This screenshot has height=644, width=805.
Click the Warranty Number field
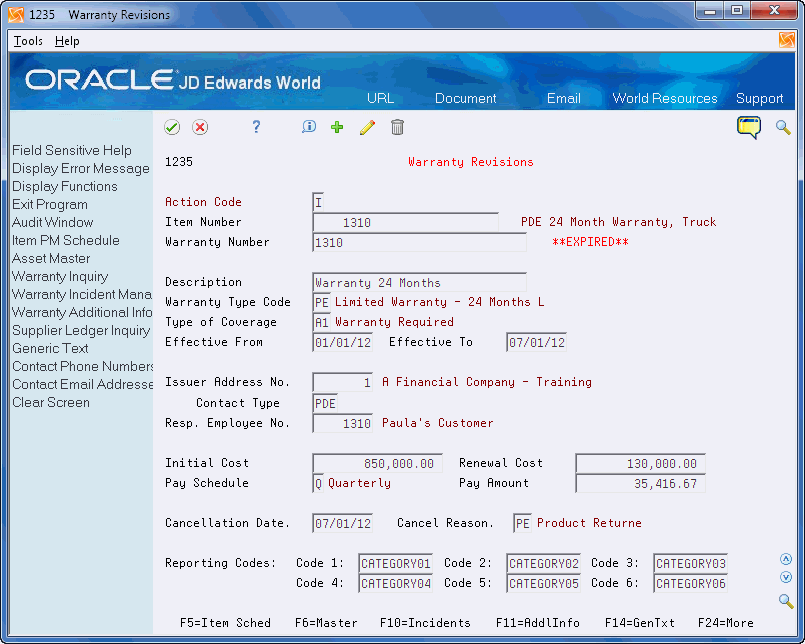[419, 242]
